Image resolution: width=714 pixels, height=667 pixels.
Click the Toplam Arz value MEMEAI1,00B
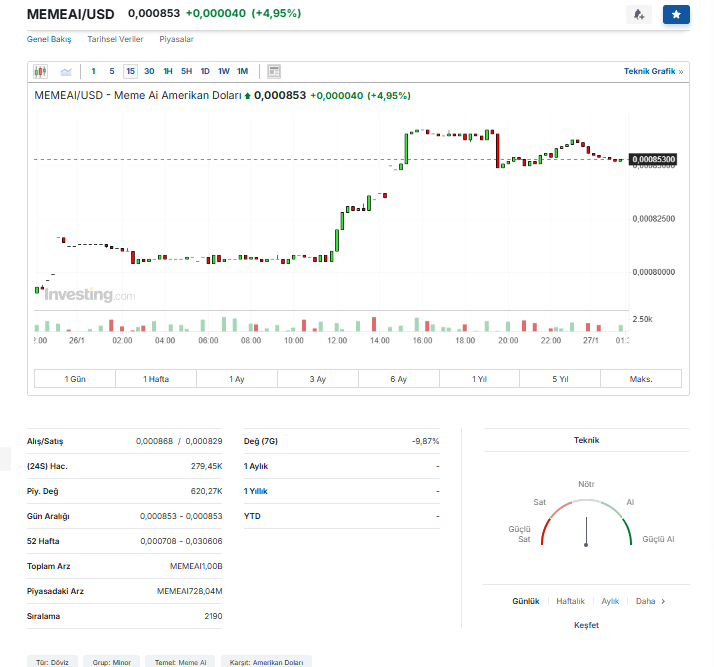click(x=196, y=566)
